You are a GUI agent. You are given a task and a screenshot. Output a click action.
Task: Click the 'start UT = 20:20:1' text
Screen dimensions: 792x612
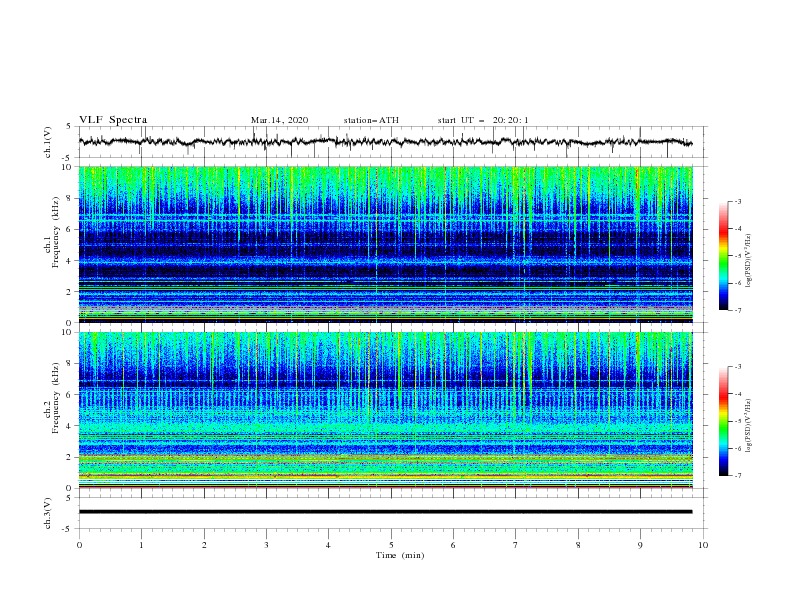click(x=483, y=120)
